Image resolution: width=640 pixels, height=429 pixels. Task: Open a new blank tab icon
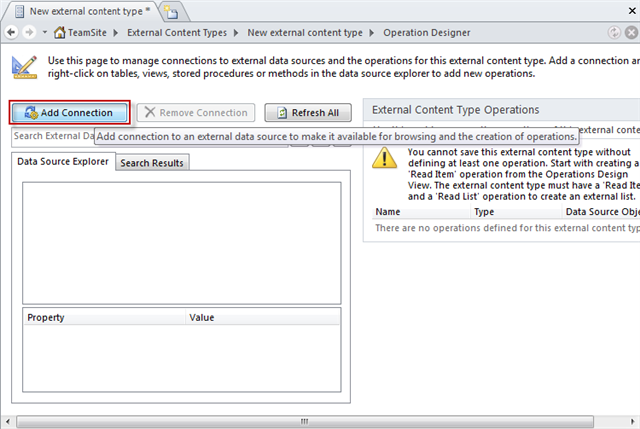click(173, 12)
